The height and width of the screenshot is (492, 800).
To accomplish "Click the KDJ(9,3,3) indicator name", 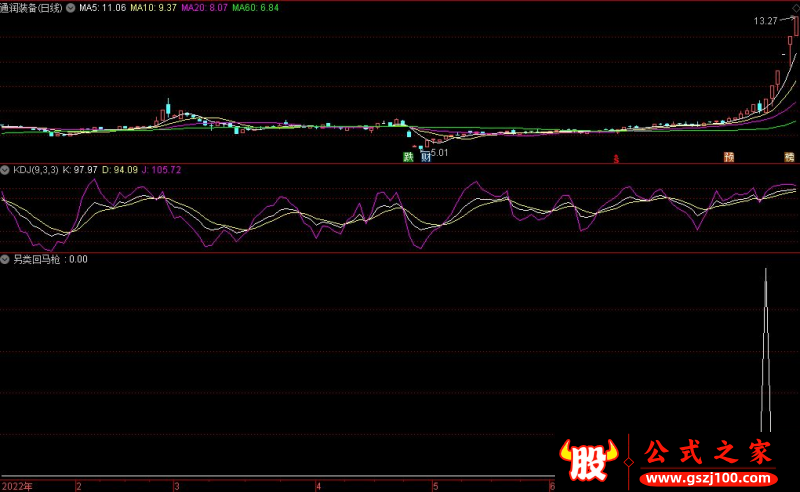I will point(36,170).
